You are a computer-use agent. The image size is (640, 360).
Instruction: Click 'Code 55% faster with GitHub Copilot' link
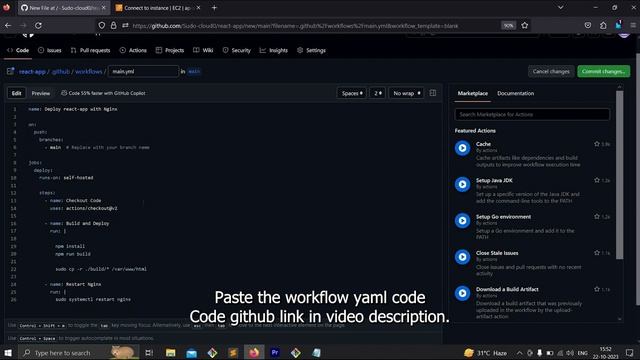tap(103, 93)
